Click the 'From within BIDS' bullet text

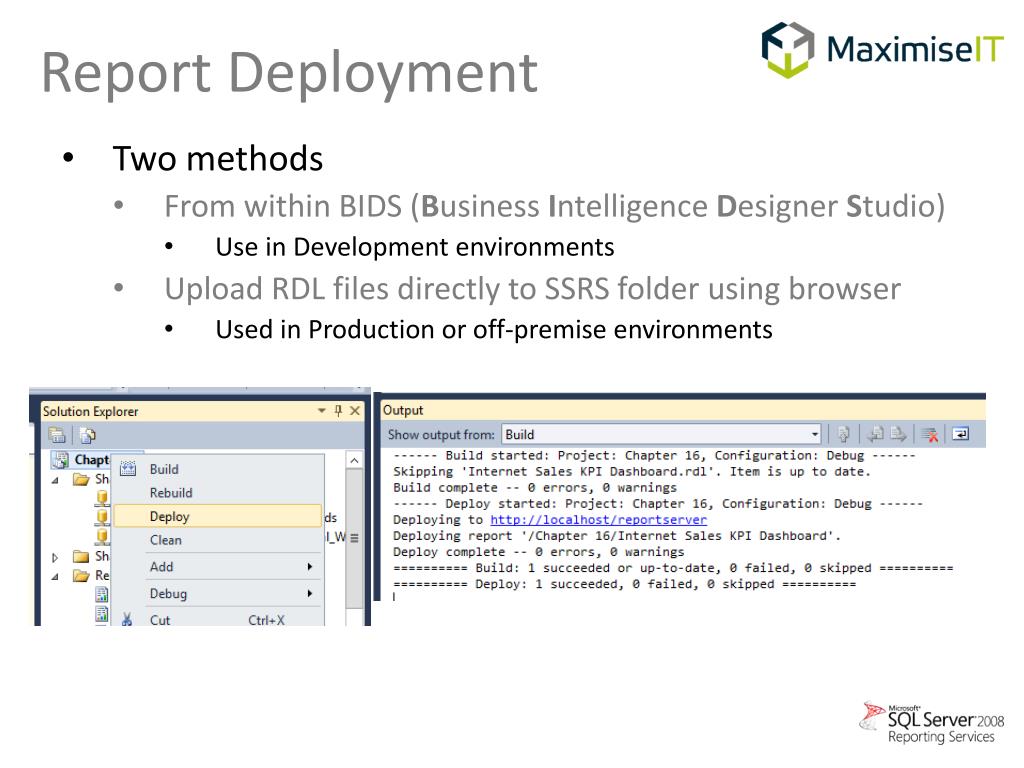click(x=554, y=206)
